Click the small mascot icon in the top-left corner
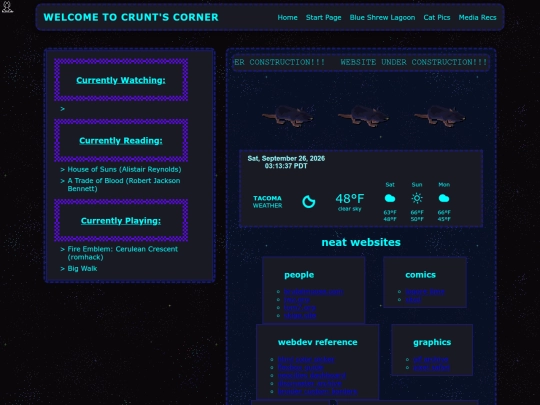Image resolution: width=540 pixels, height=405 pixels. coord(7,7)
